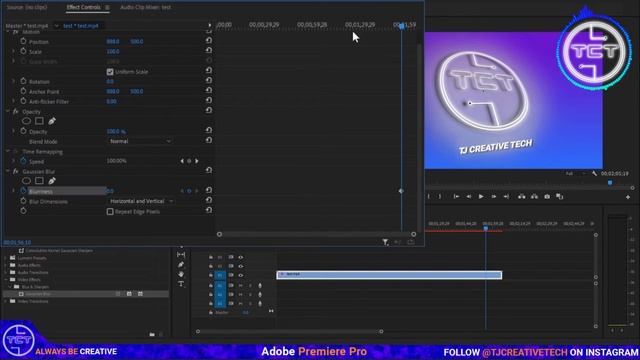Select the Slip tool
This screenshot has height=360, width=640.
(181, 255)
